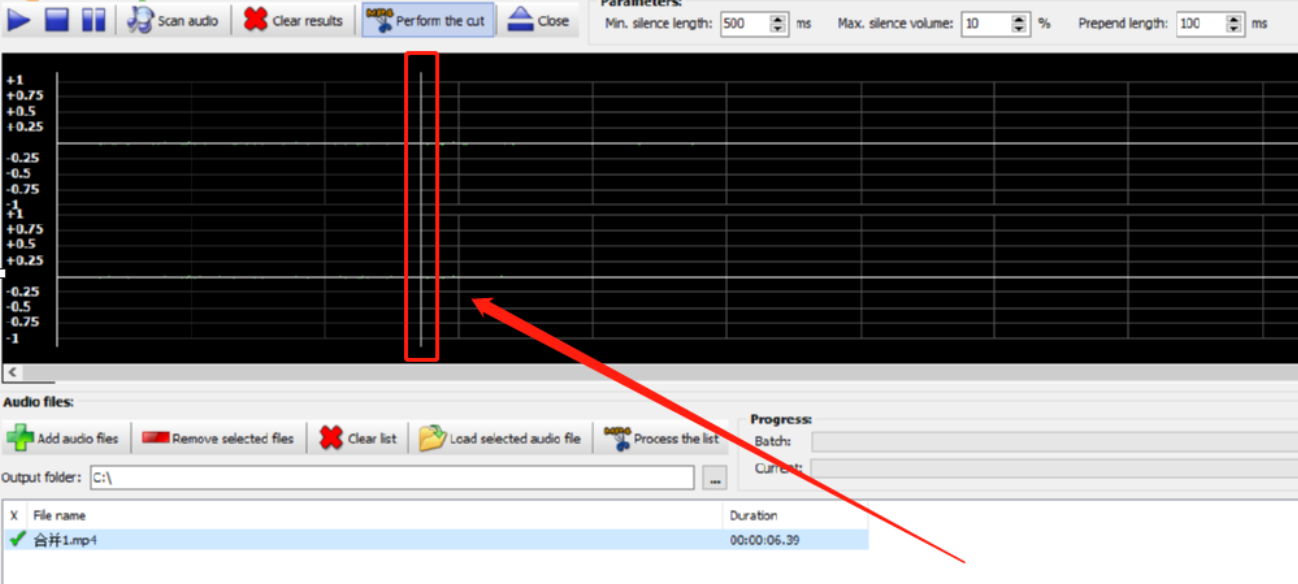Screen dimensions: 1298x584
Task: Click the Max. silence volume input field
Action: [986, 23]
